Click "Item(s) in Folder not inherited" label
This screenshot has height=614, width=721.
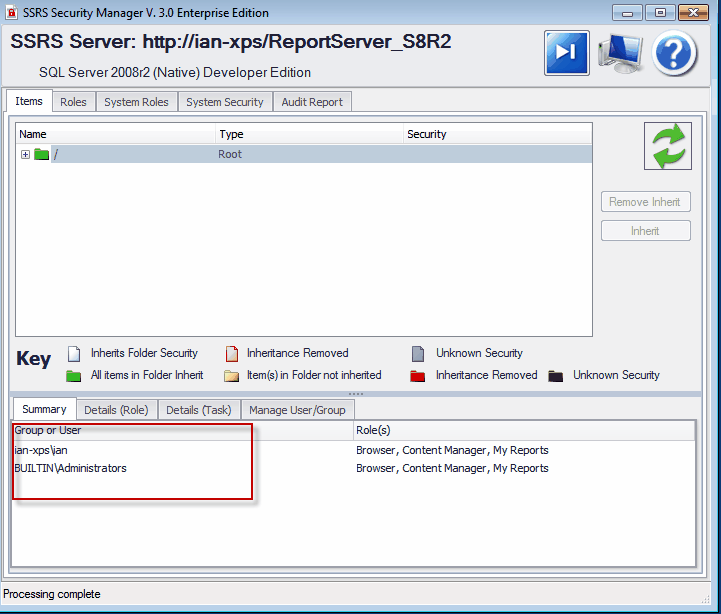(x=314, y=375)
